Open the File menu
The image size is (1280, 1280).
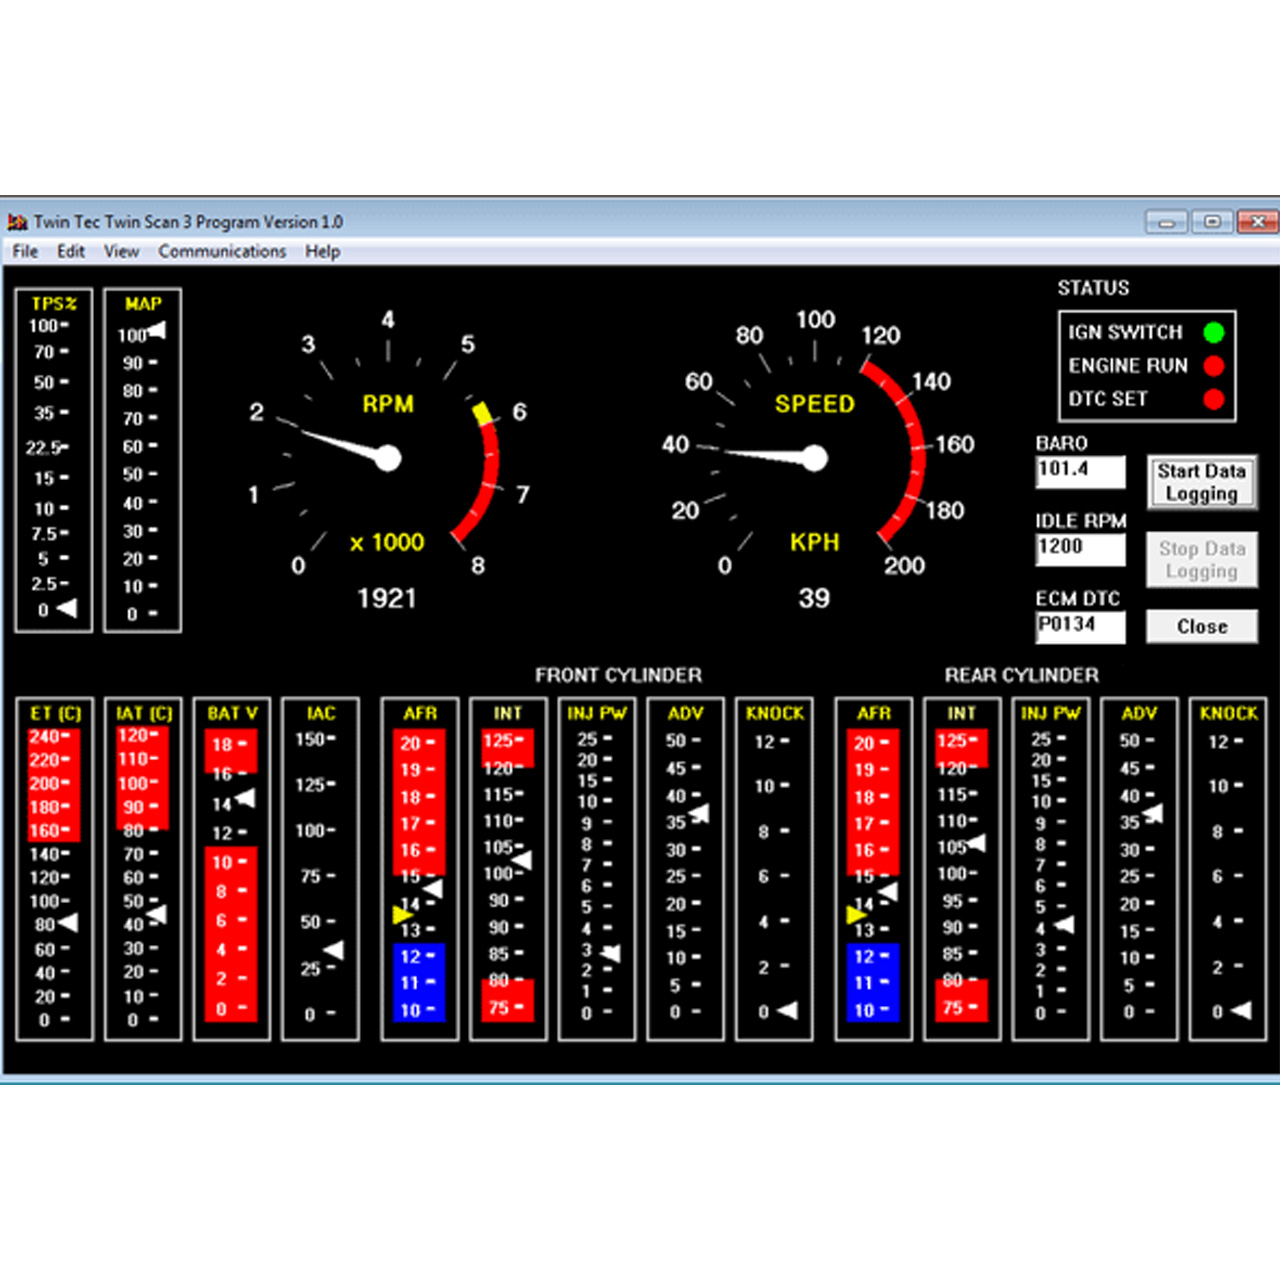pyautogui.click(x=25, y=251)
